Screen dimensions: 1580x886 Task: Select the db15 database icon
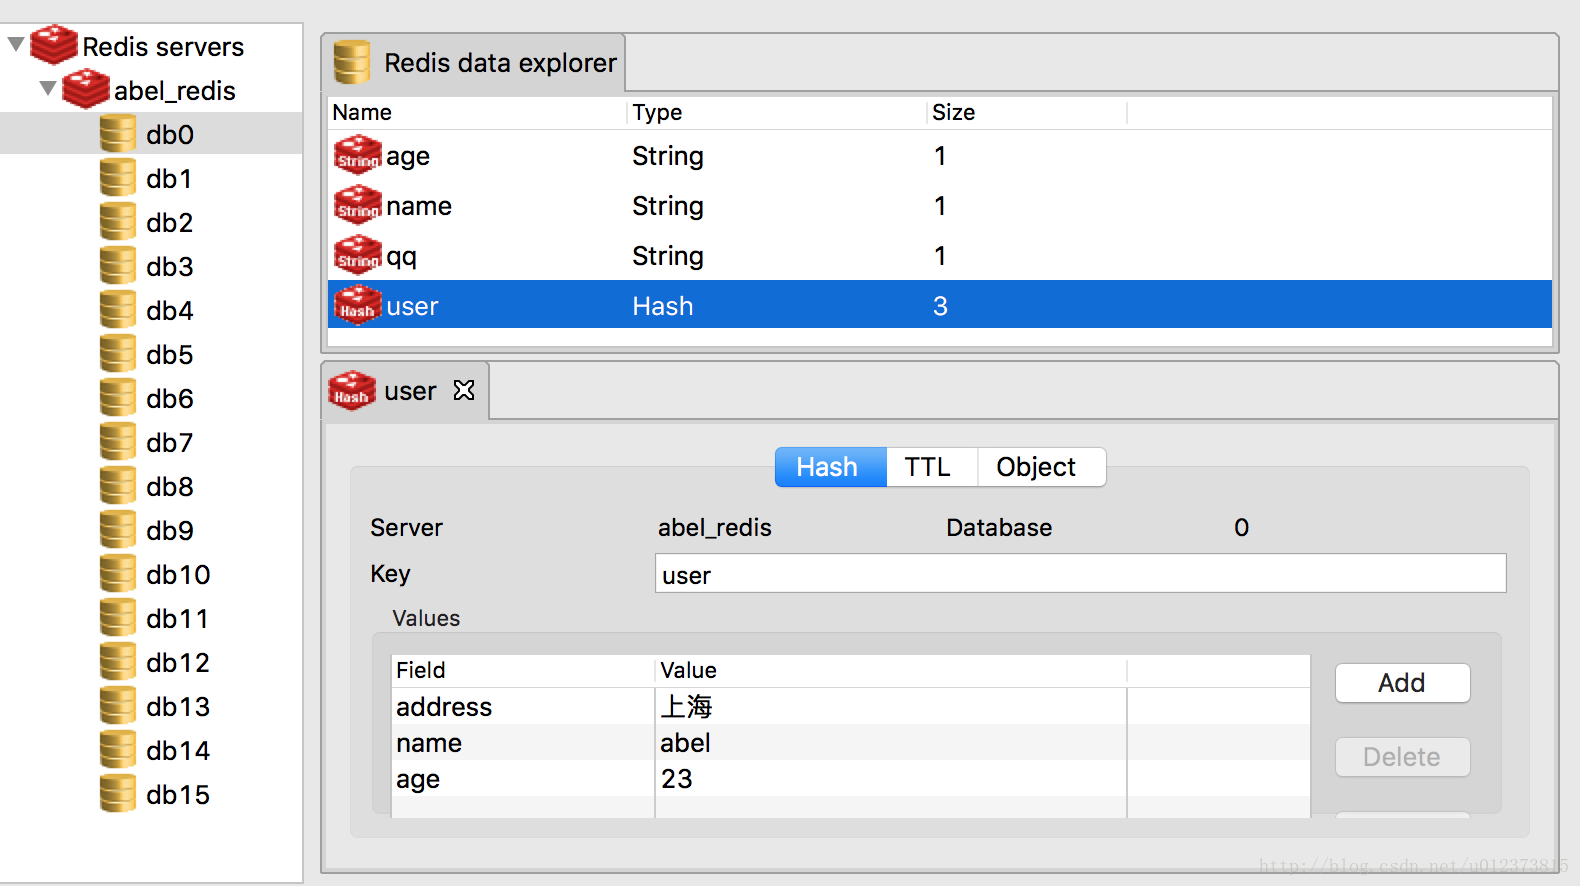click(x=118, y=793)
